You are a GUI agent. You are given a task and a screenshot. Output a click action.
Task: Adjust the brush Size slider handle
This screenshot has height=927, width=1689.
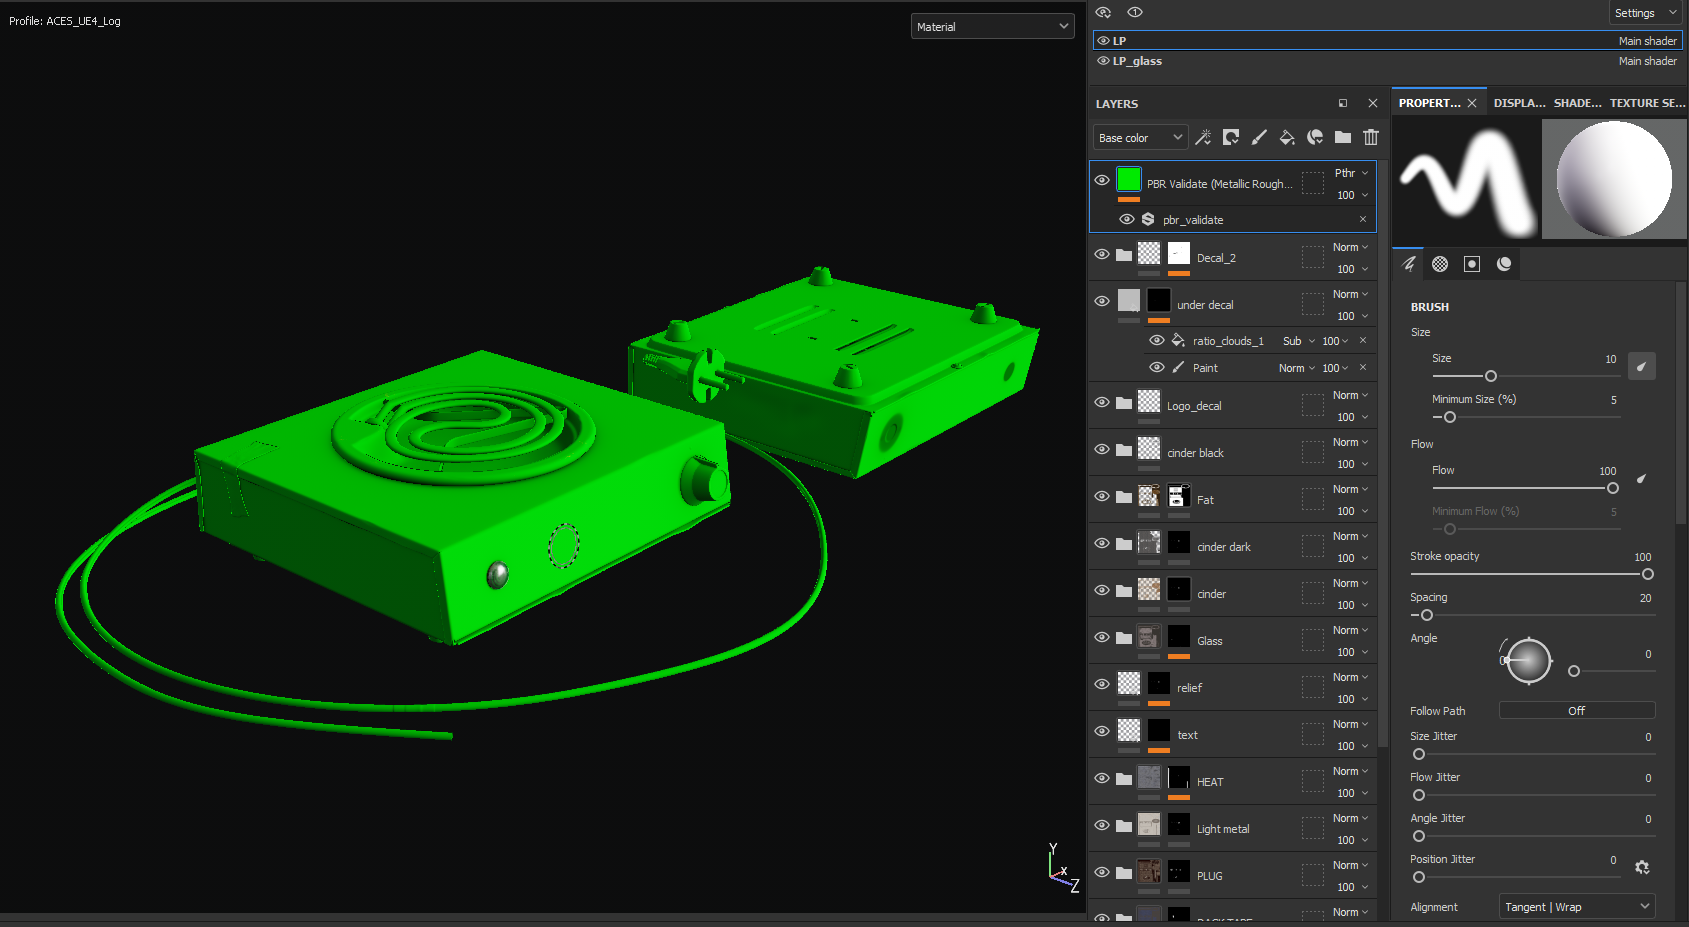tap(1490, 376)
